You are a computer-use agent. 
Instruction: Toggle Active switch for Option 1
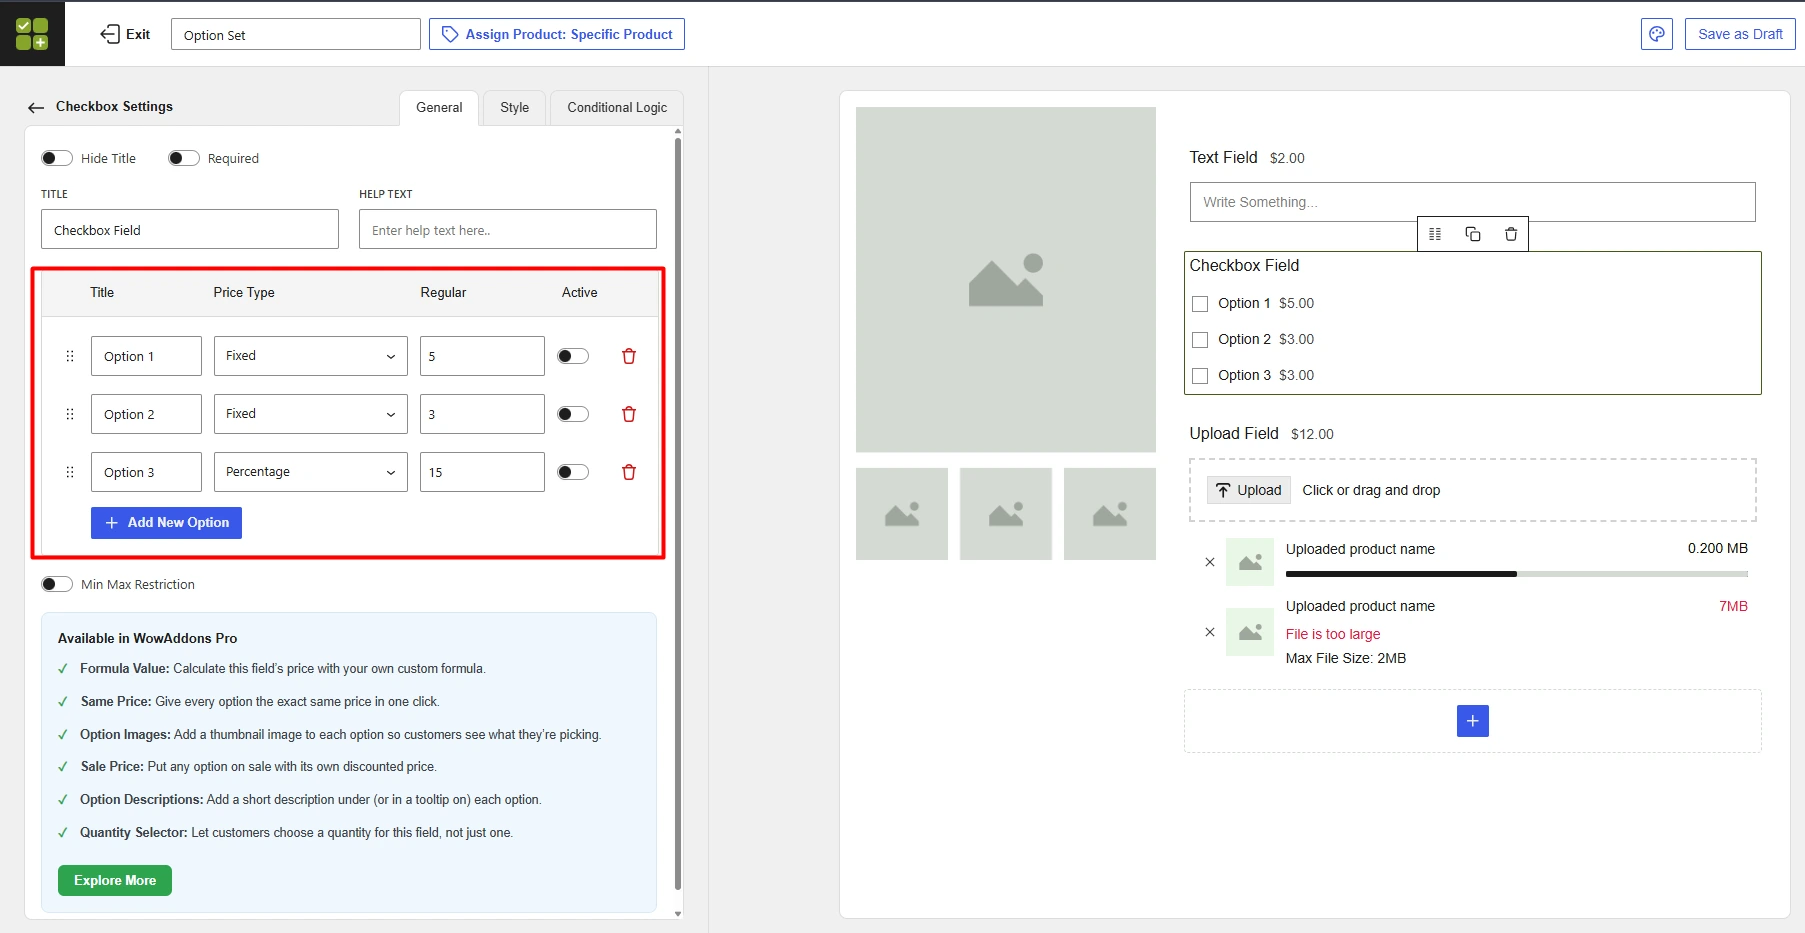click(573, 356)
